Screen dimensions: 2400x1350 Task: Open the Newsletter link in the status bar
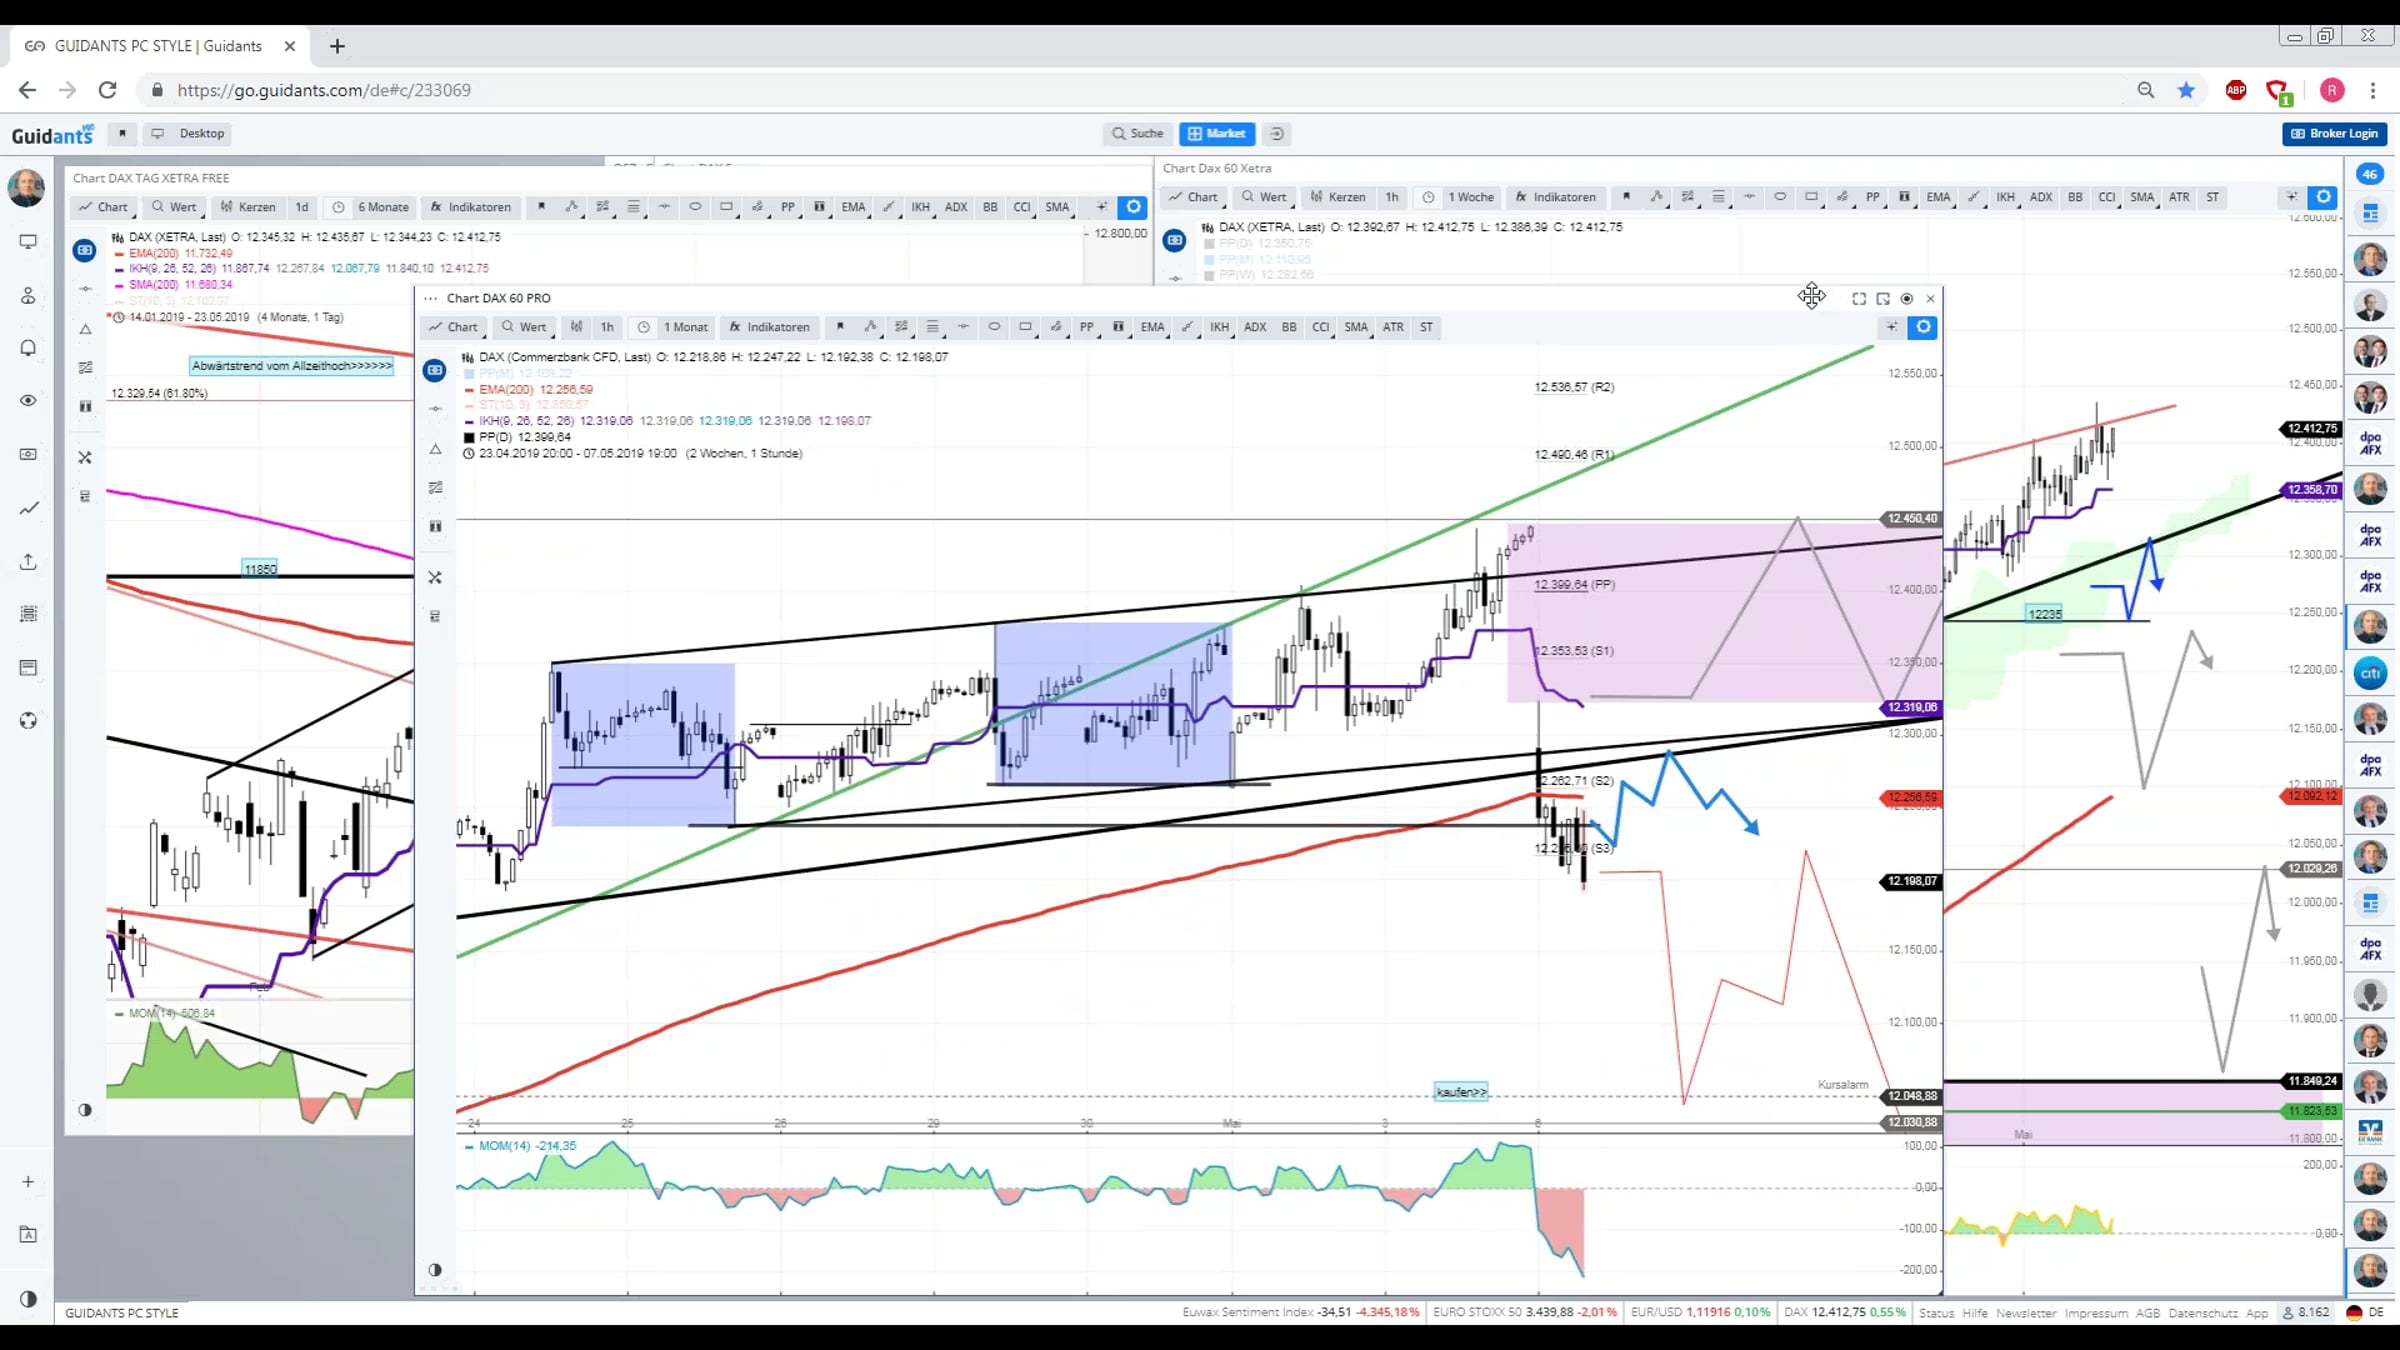click(x=2026, y=1313)
